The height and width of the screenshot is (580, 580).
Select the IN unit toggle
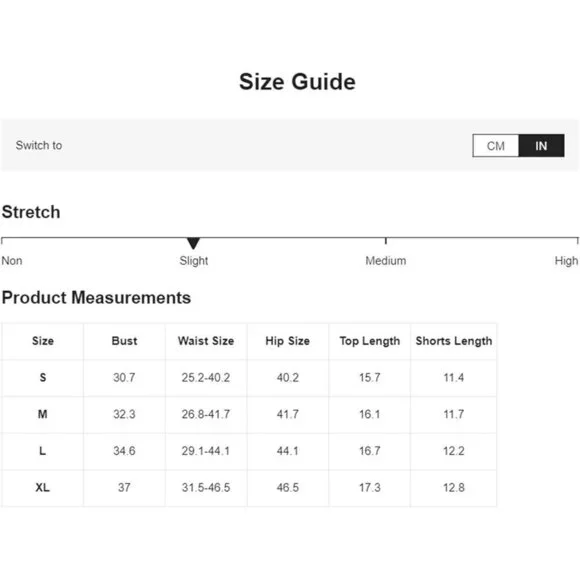541,146
